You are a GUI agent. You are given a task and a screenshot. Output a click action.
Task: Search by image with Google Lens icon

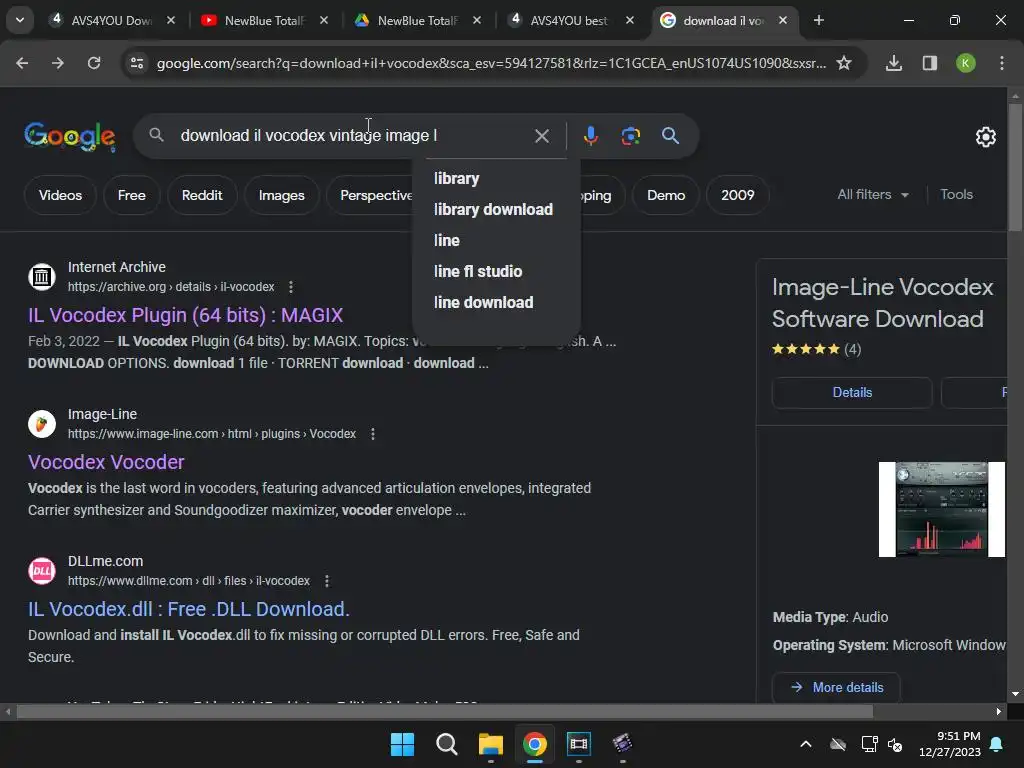pyautogui.click(x=630, y=136)
